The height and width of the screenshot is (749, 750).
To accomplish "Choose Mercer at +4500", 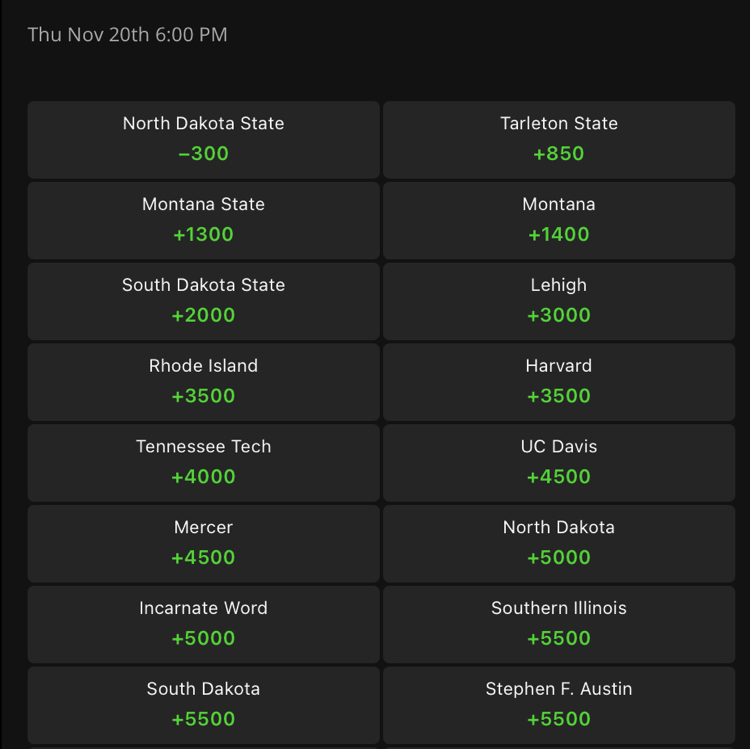I will click(x=203, y=544).
